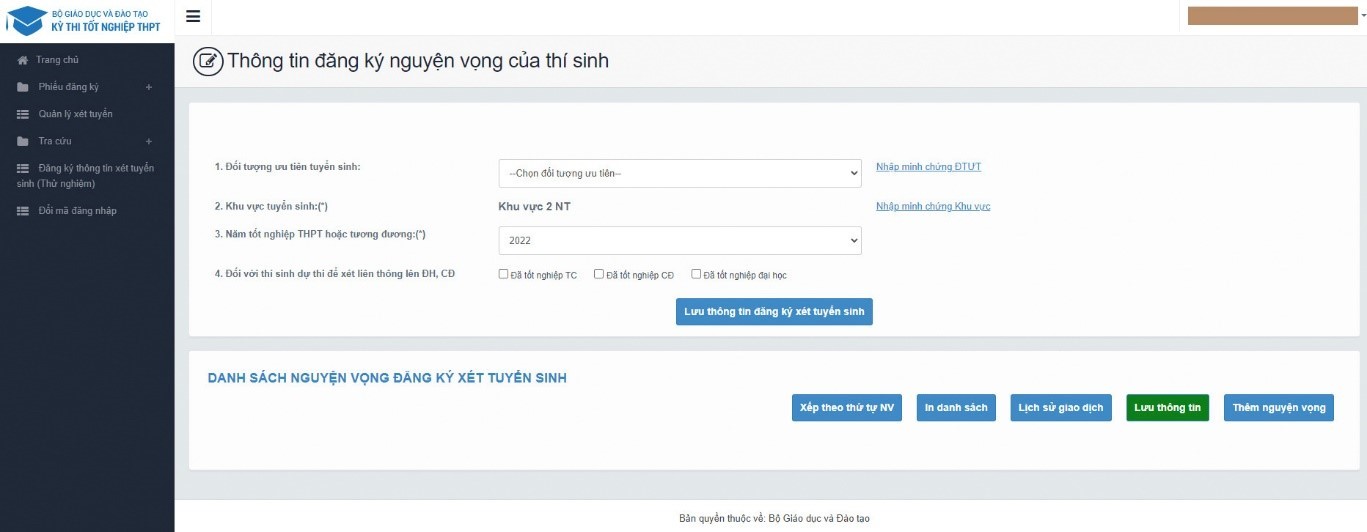The height and width of the screenshot is (532, 1367).
Task: Tick the Đã tốt nghiệp đại học checkbox
Action: 696,274
